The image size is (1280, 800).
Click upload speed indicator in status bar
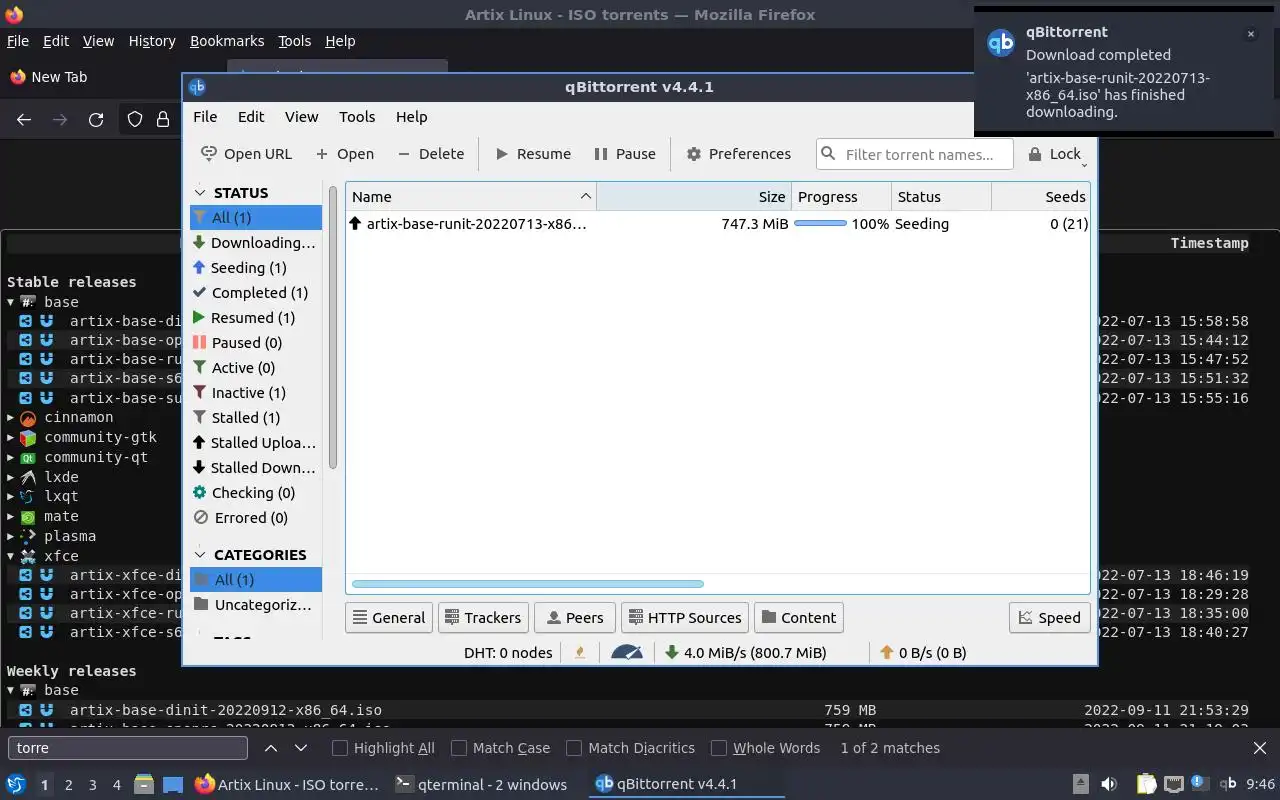point(923,653)
